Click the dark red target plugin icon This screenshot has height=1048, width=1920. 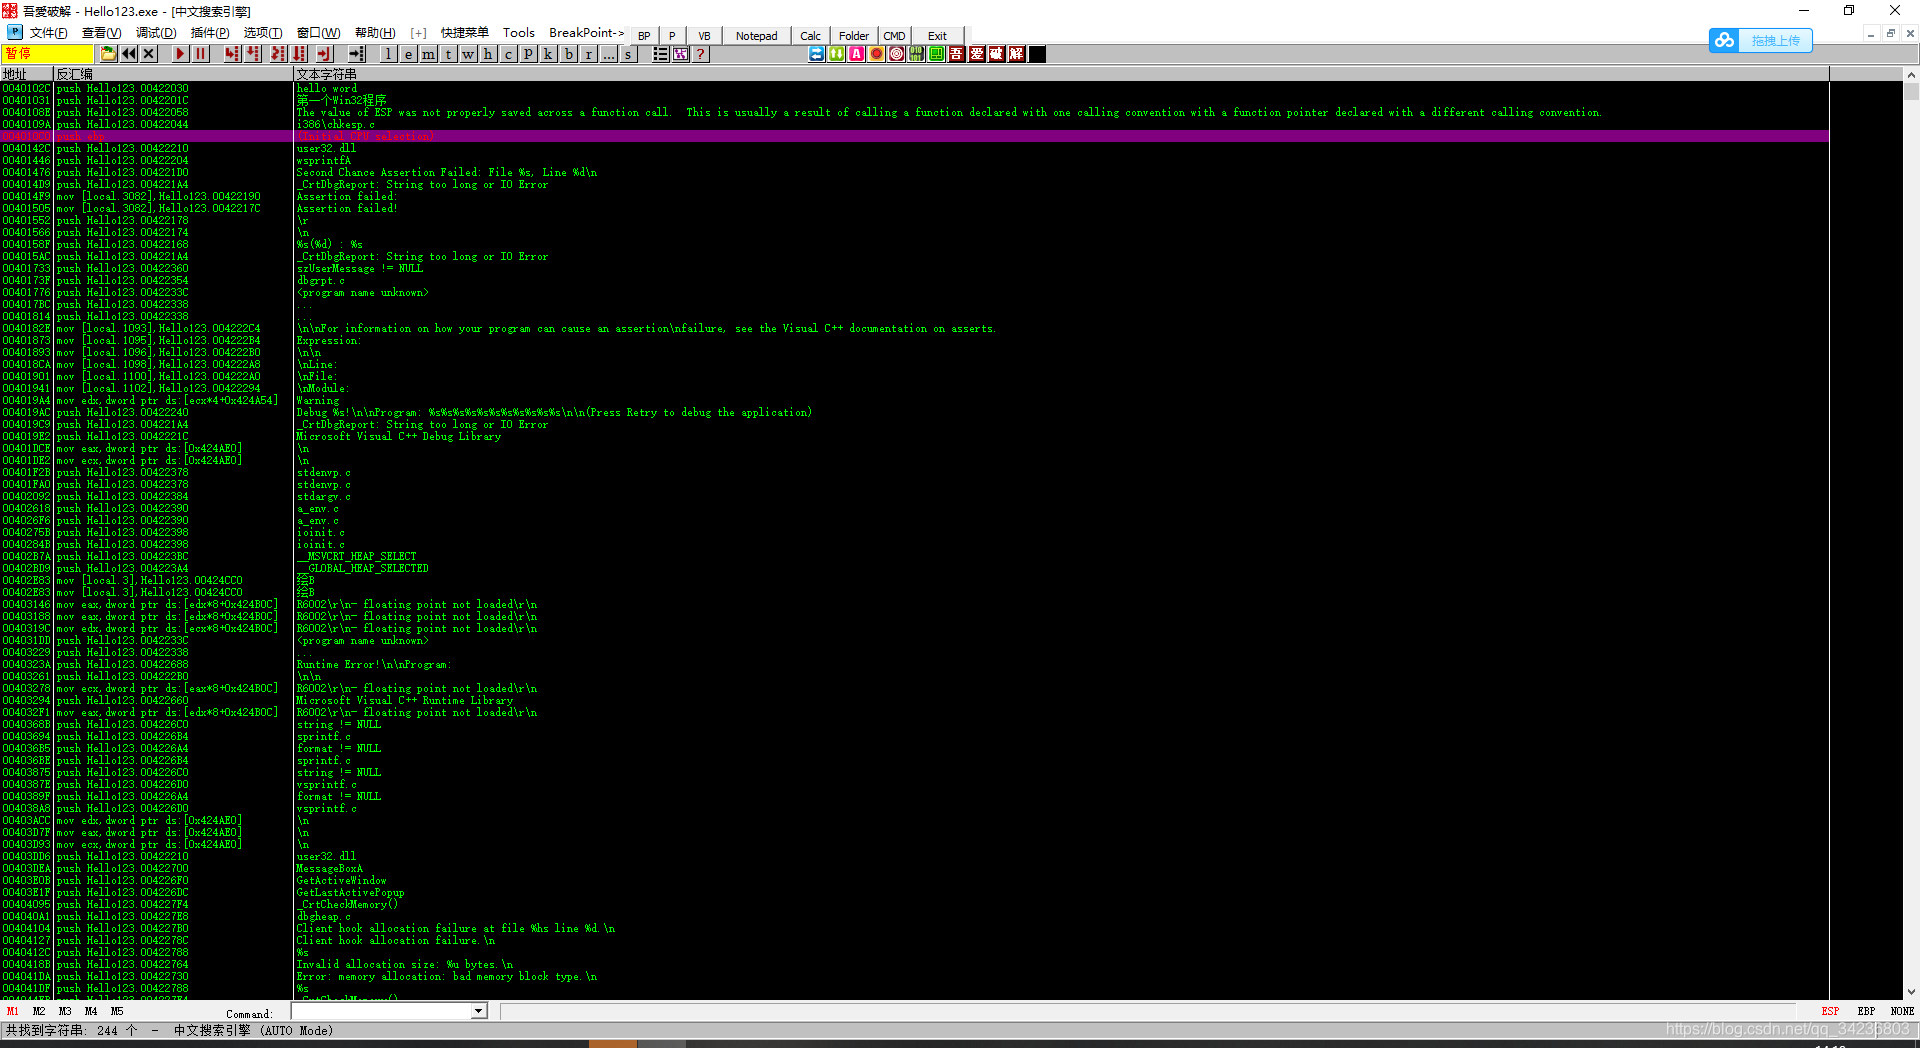(x=897, y=54)
